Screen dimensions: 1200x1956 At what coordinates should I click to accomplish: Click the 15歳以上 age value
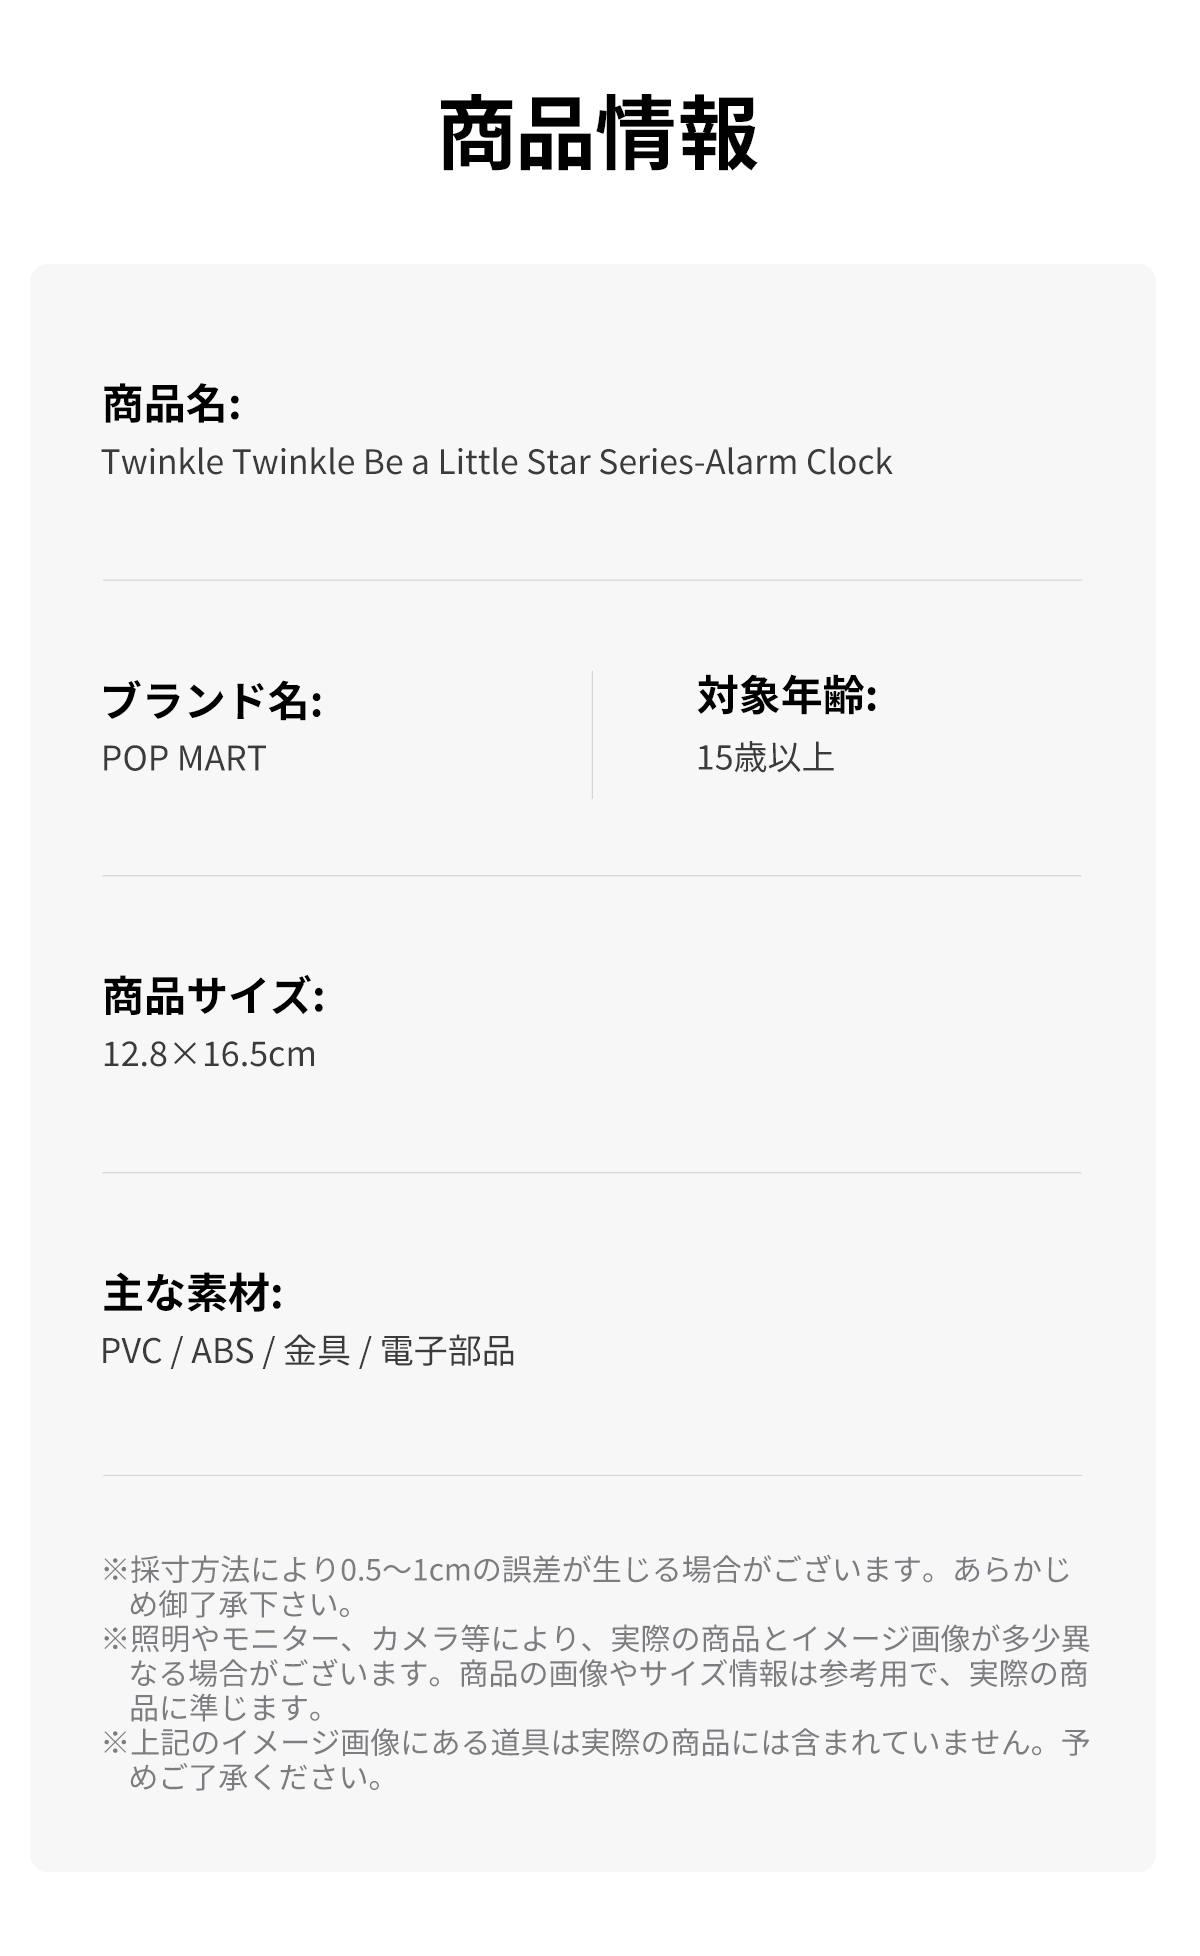point(765,758)
